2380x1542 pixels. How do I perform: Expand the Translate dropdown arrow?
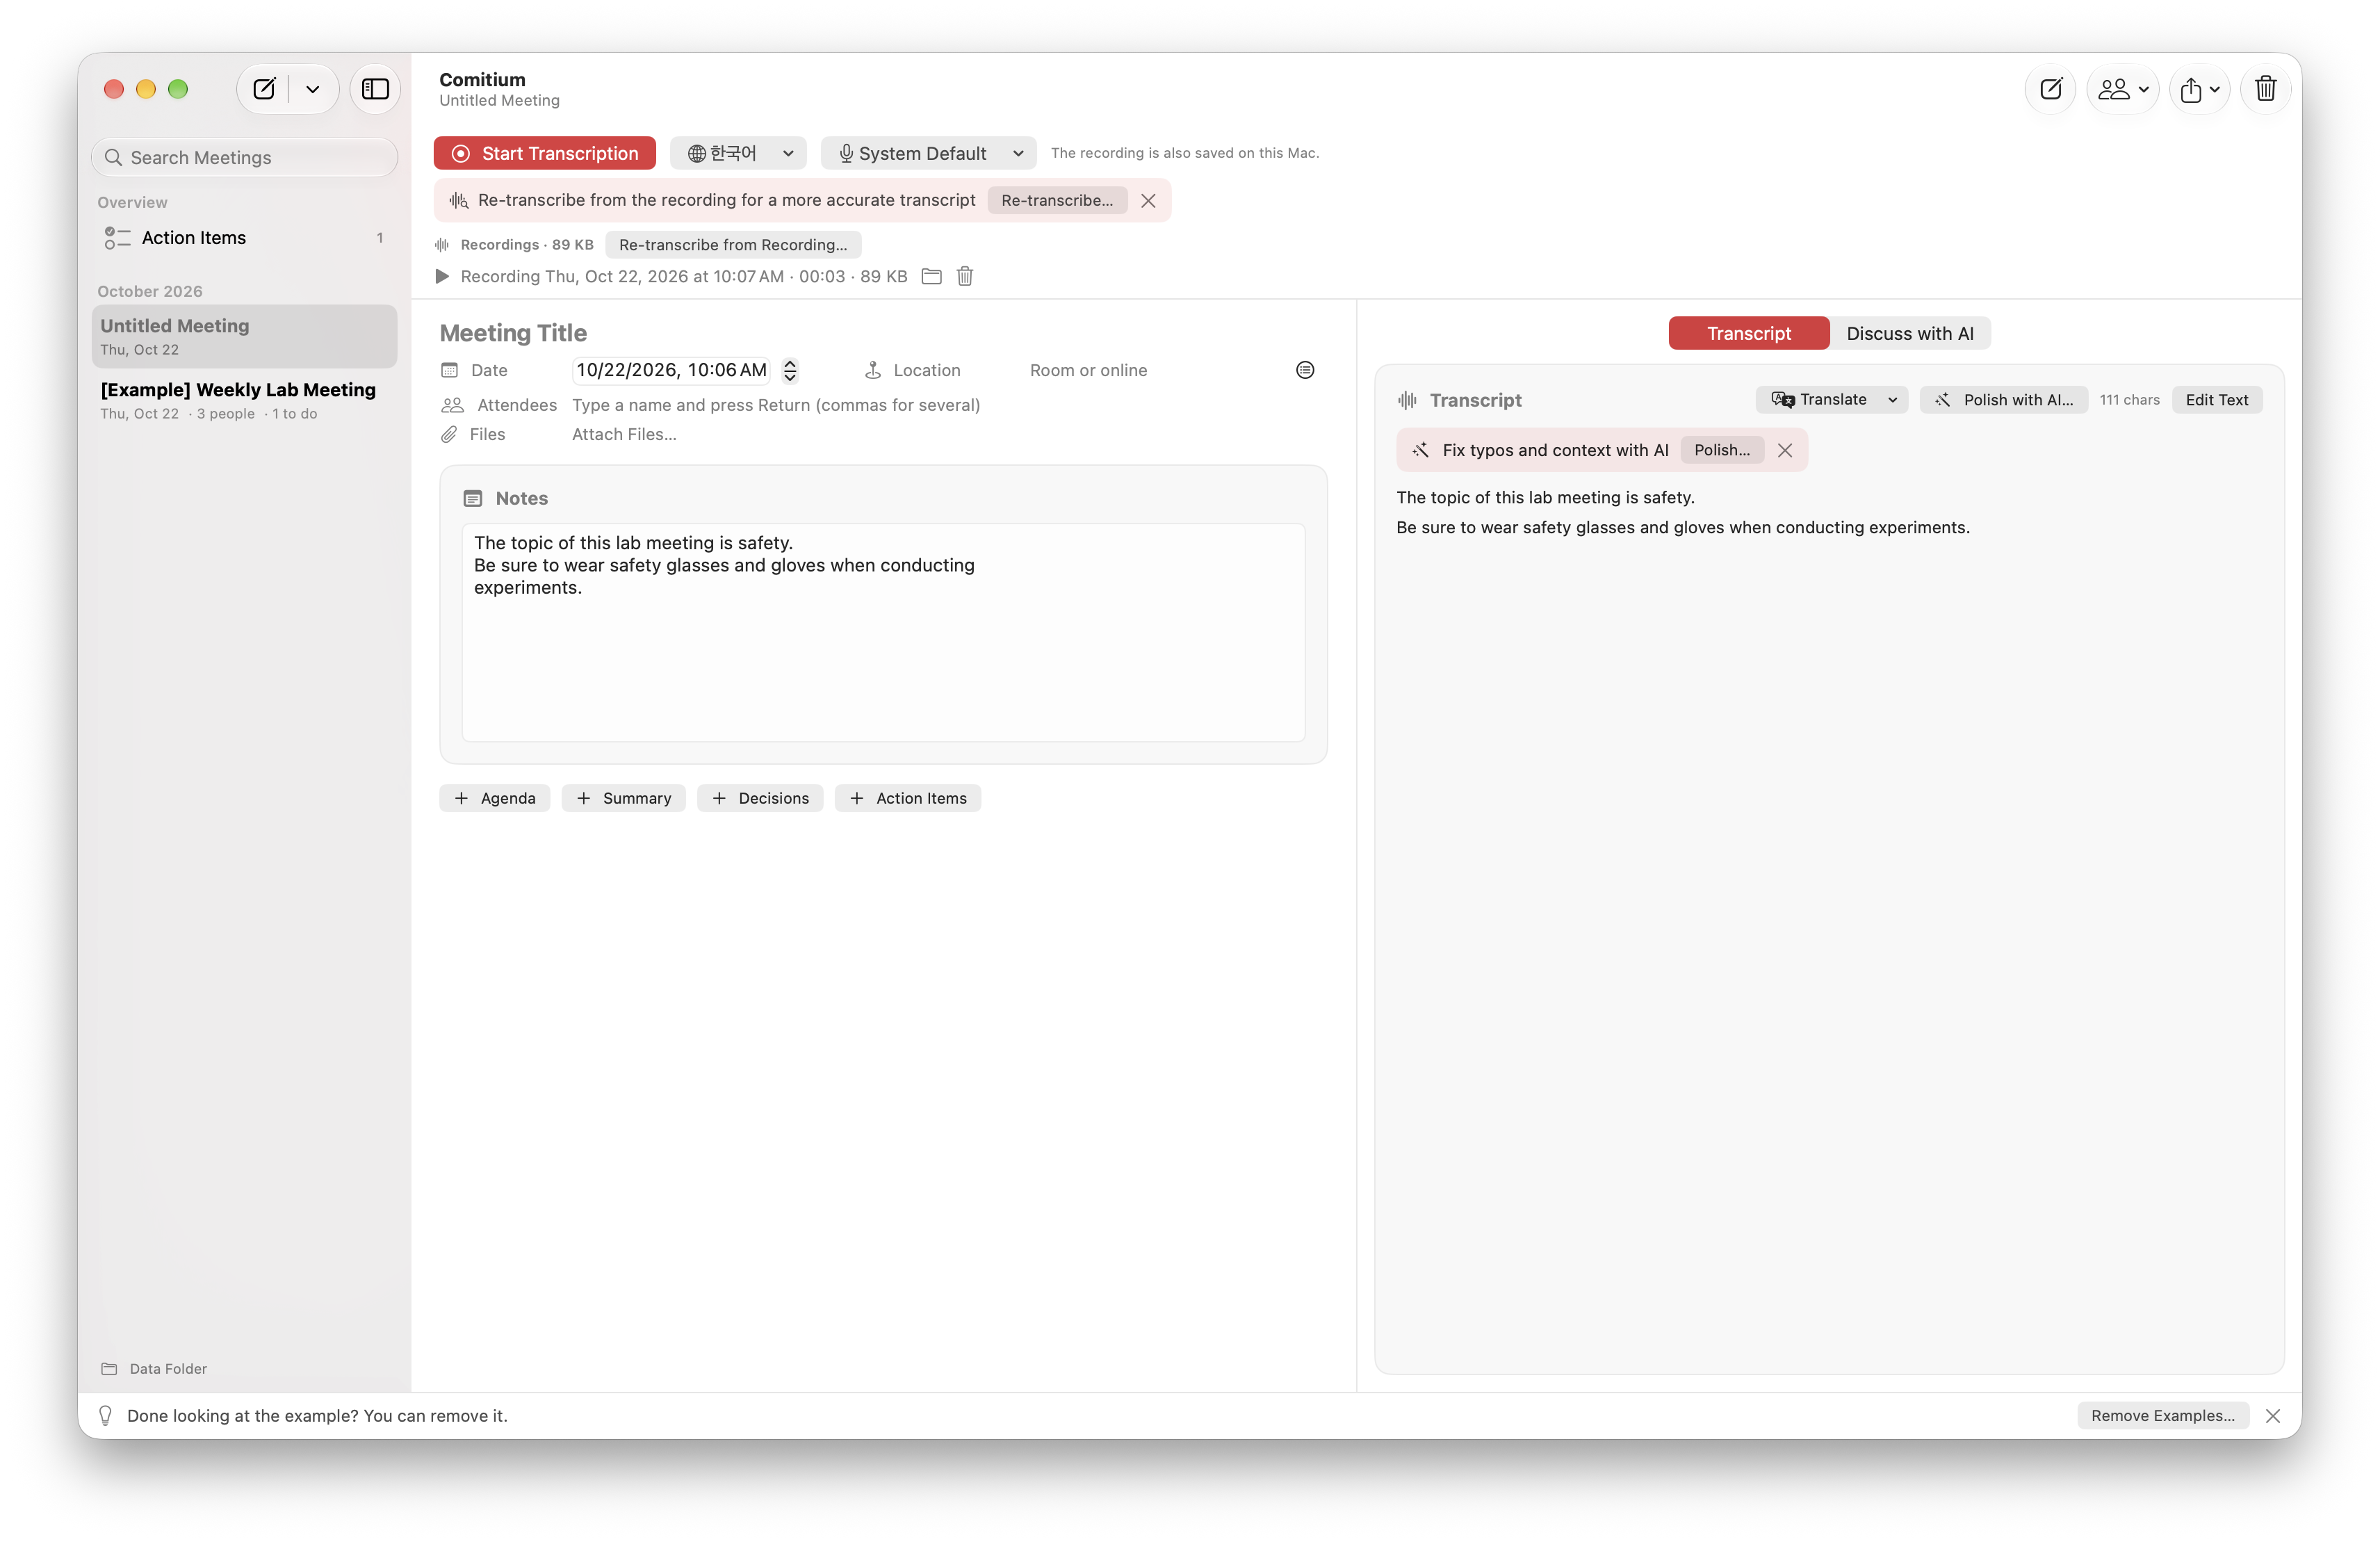point(1893,400)
